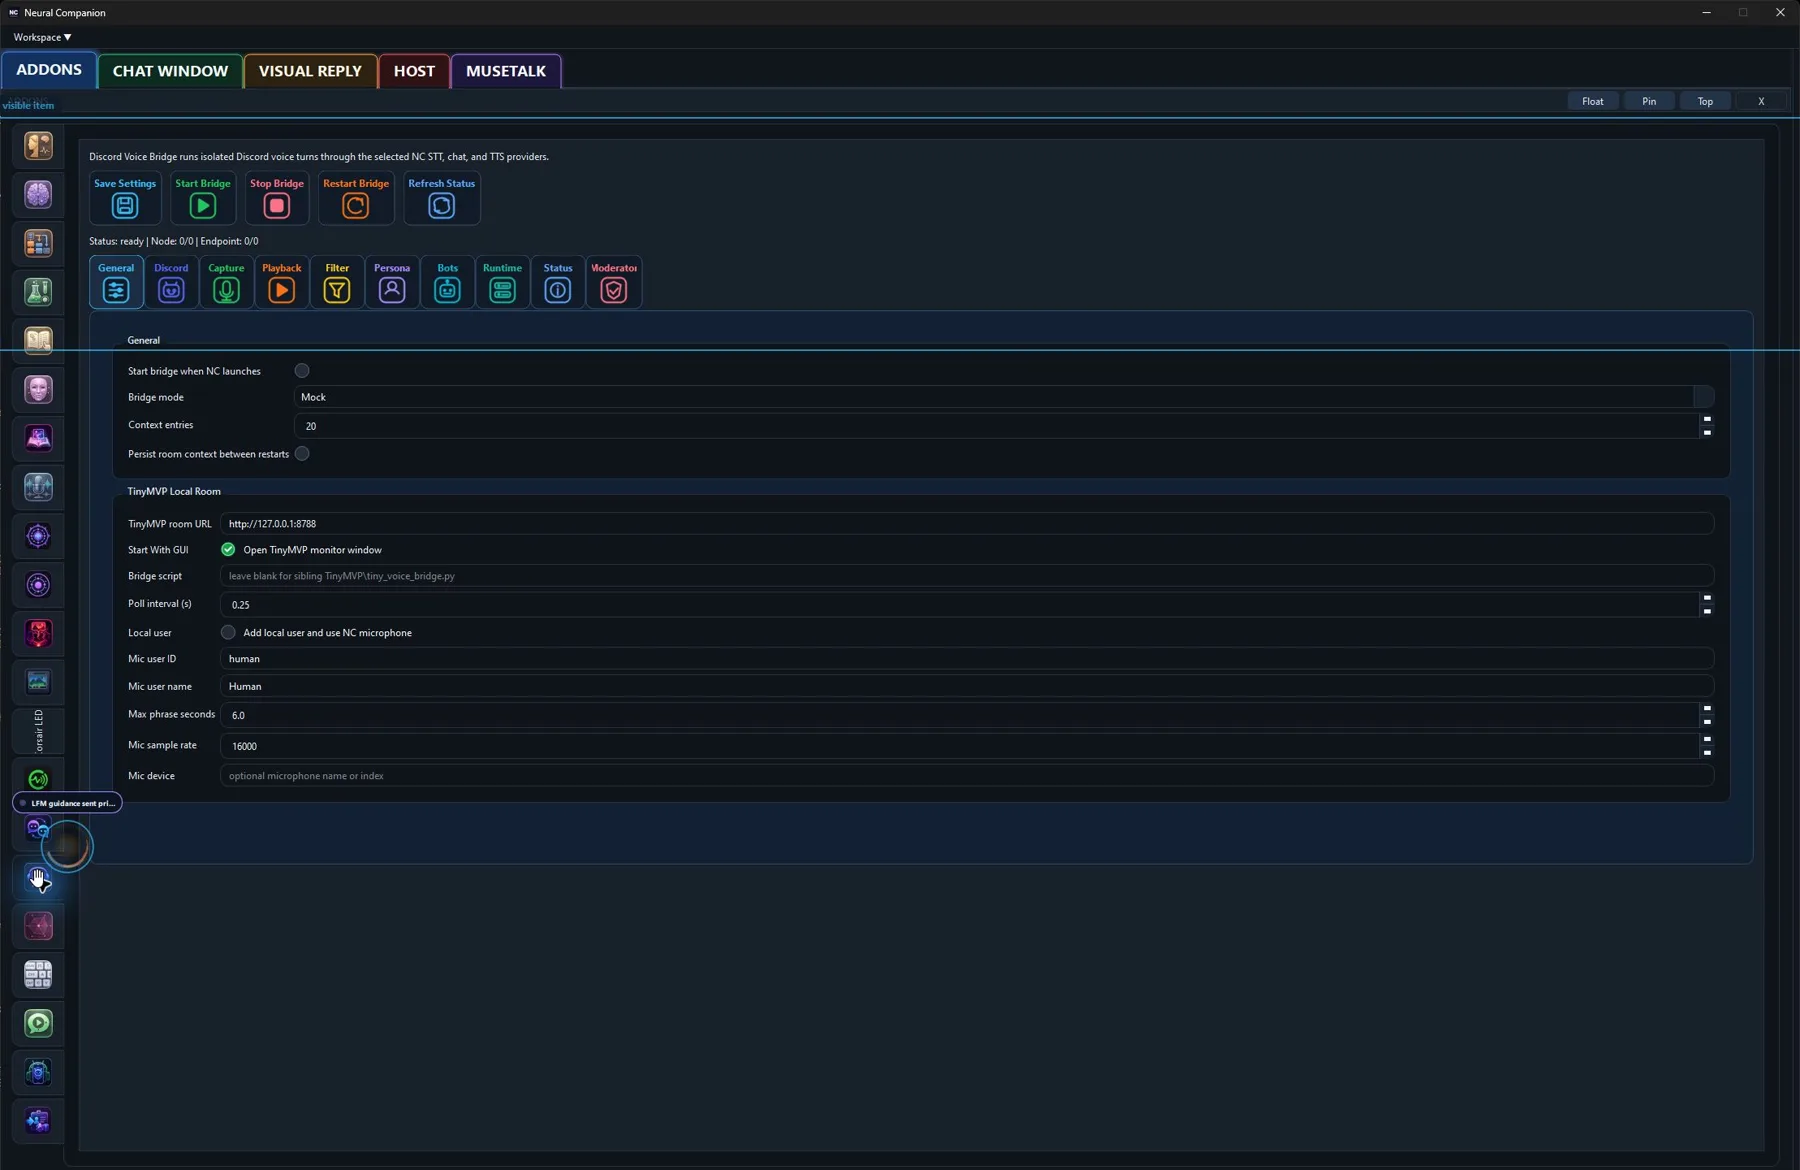1800x1170 pixels.
Task: Open the purple compass-ring addon icon
Action: pyautogui.click(x=38, y=536)
